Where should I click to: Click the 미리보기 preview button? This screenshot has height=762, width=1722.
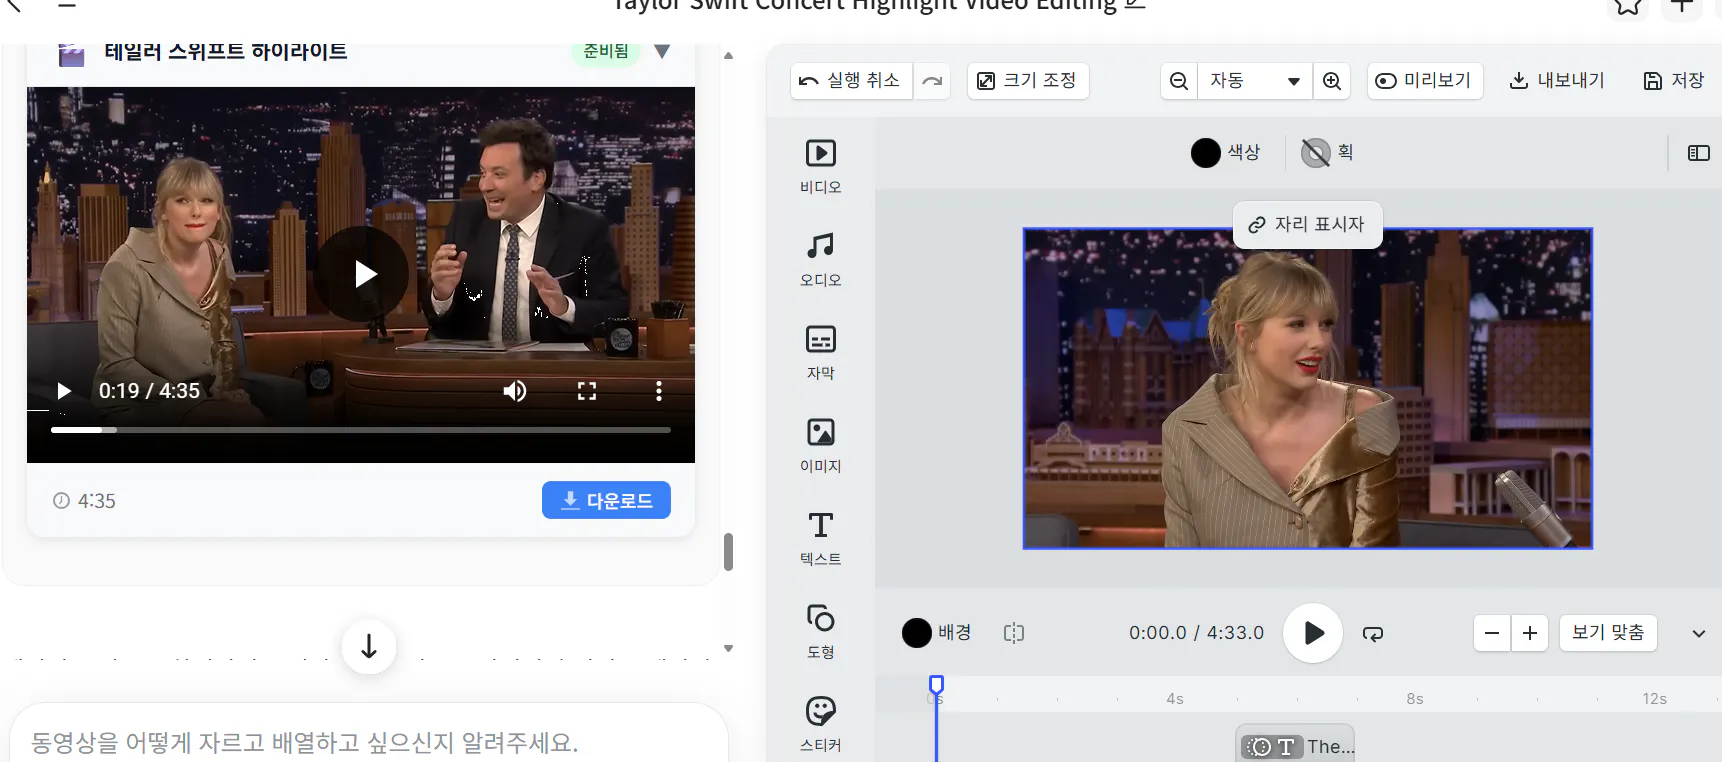1424,80
